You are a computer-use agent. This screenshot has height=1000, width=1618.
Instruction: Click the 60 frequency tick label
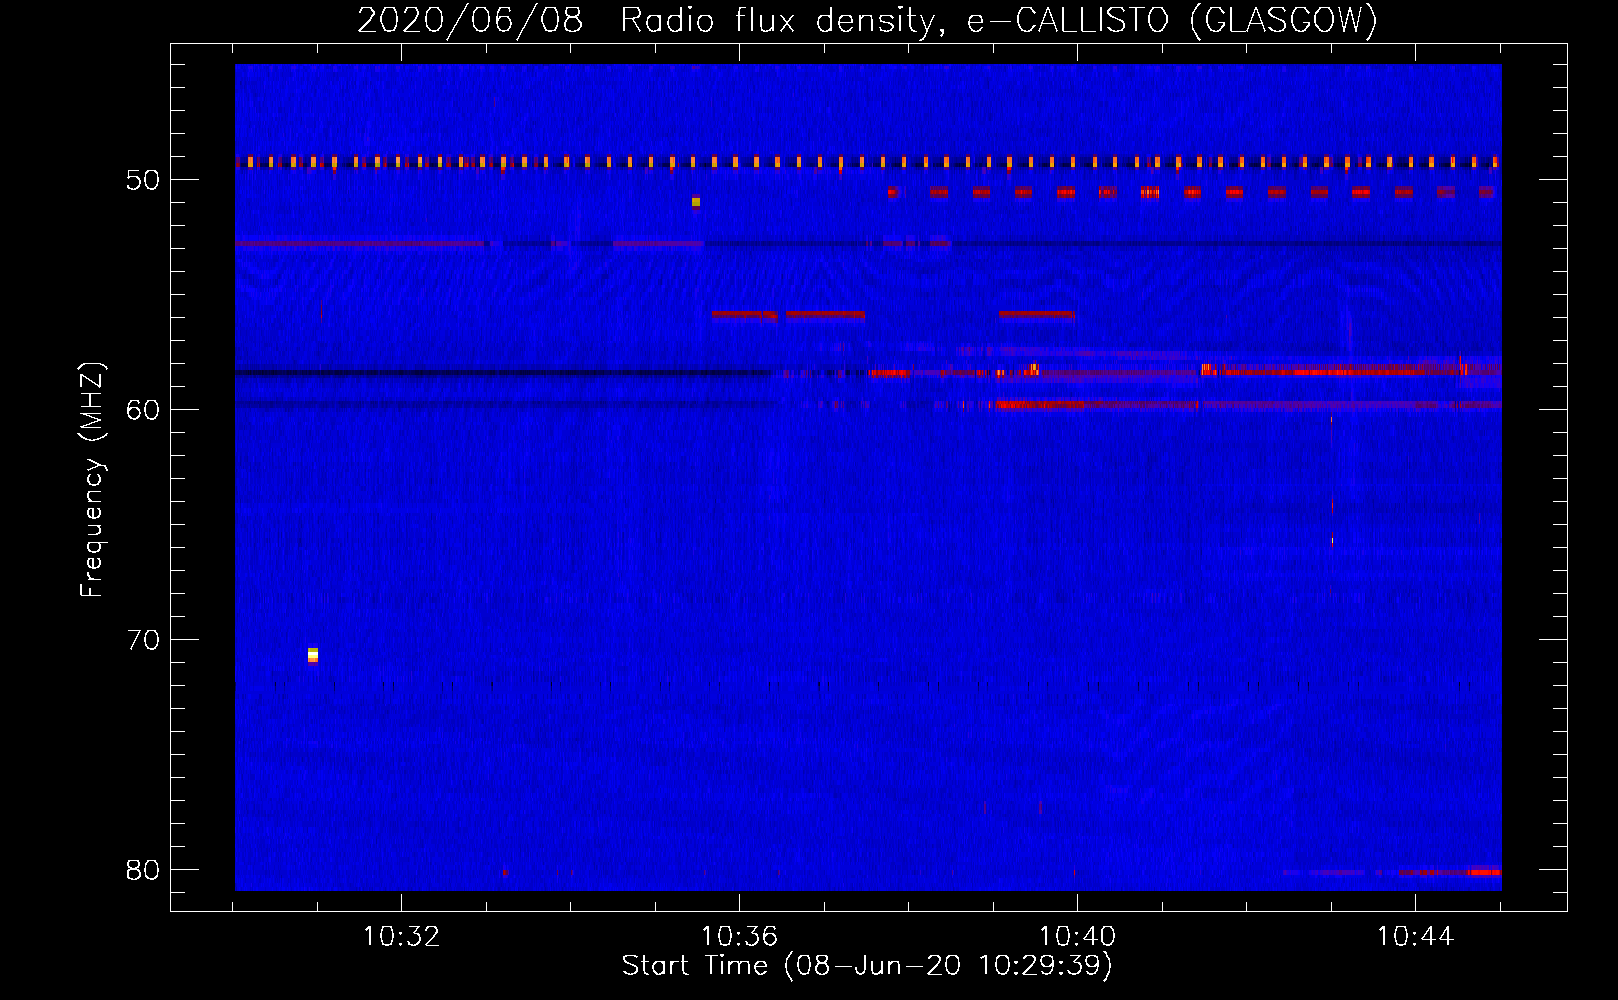143,410
